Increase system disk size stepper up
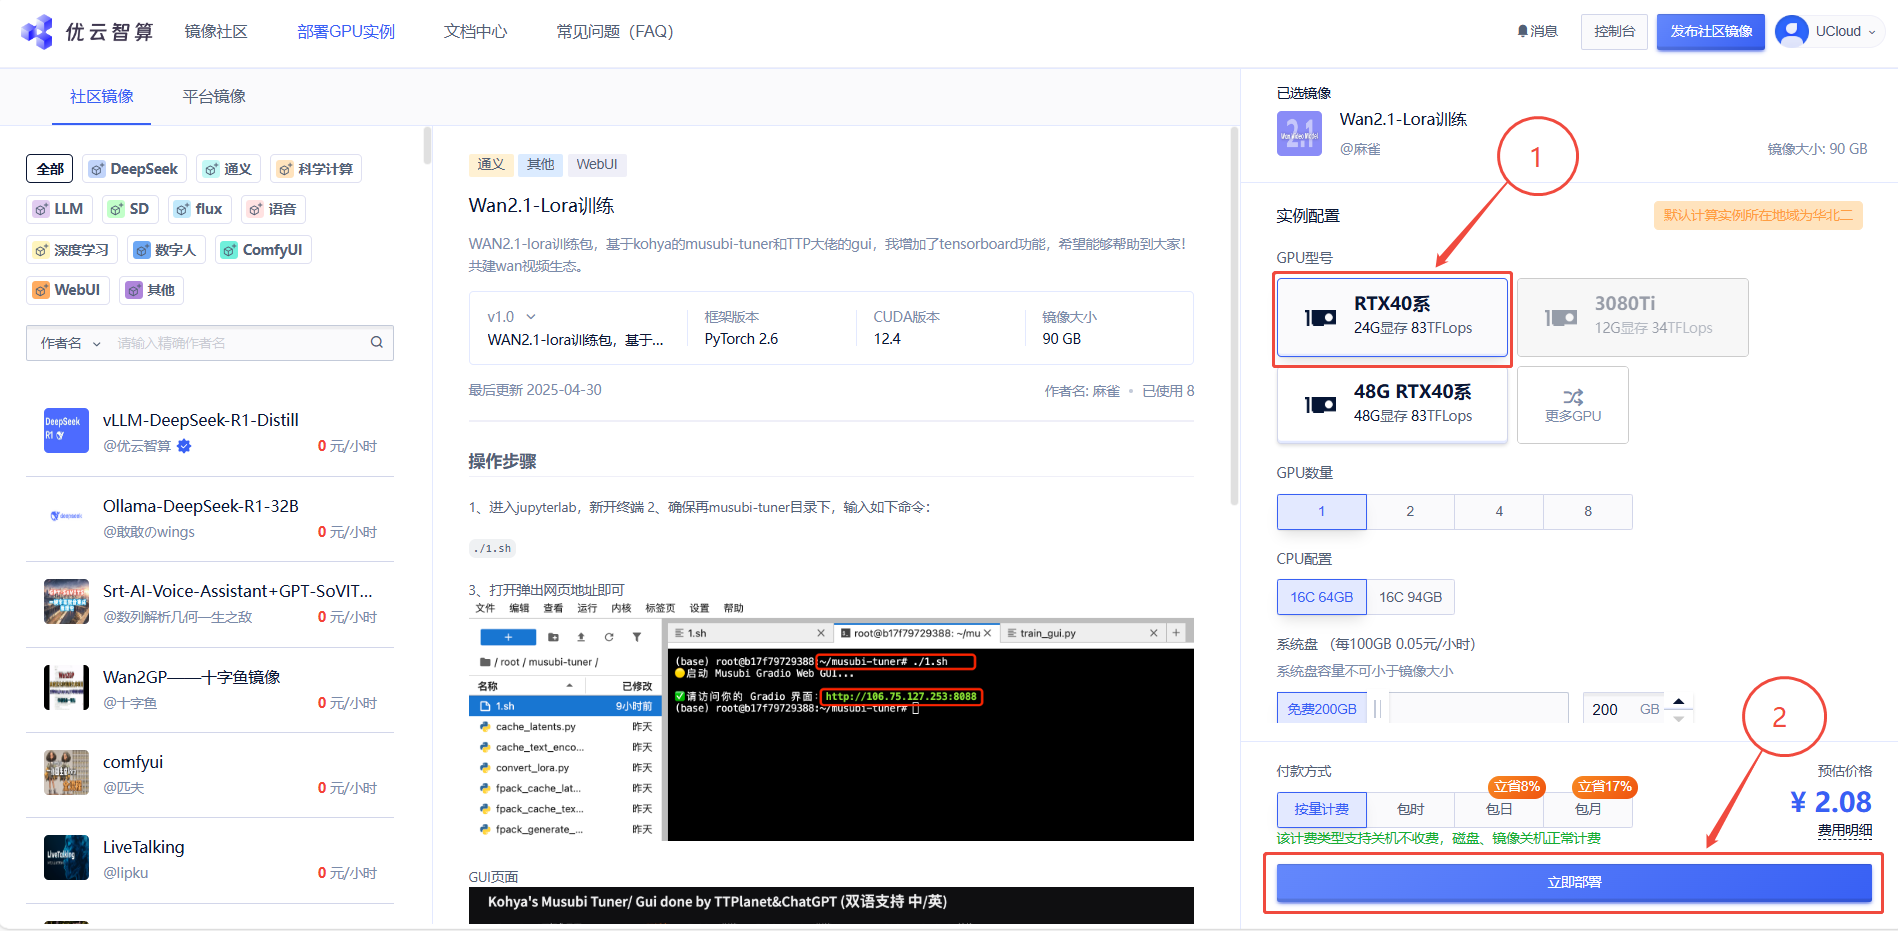The height and width of the screenshot is (931, 1898). [x=1679, y=701]
